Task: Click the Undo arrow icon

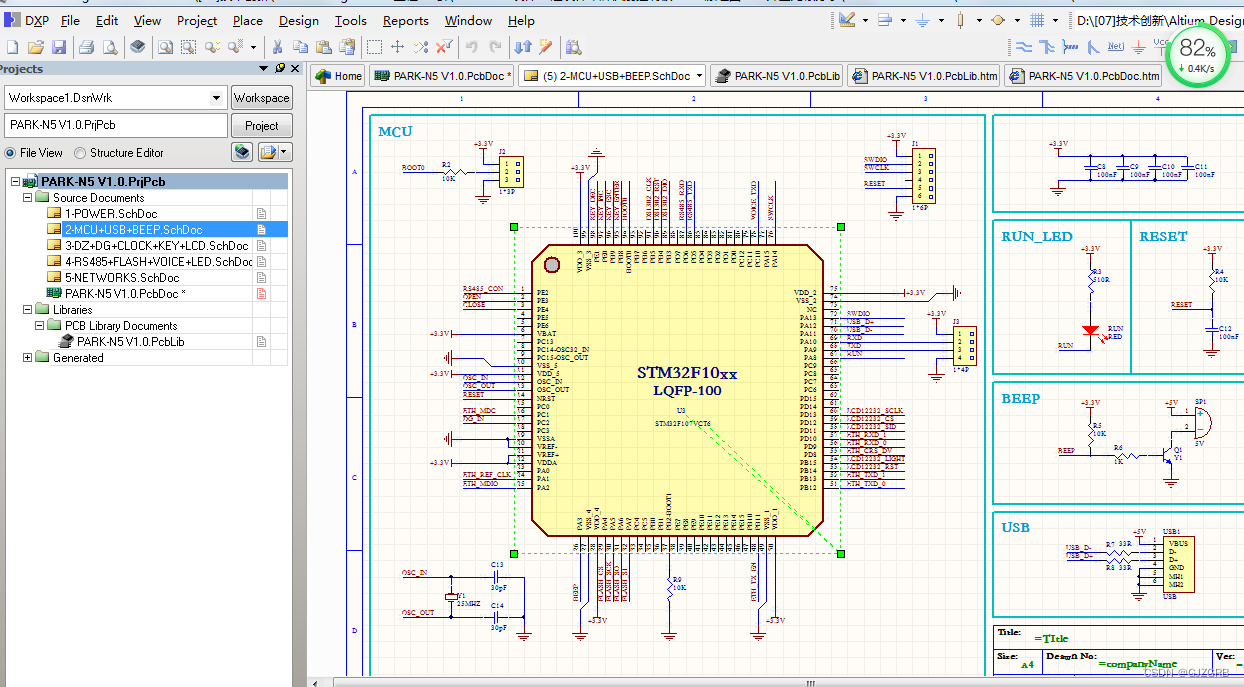Action: coord(472,47)
